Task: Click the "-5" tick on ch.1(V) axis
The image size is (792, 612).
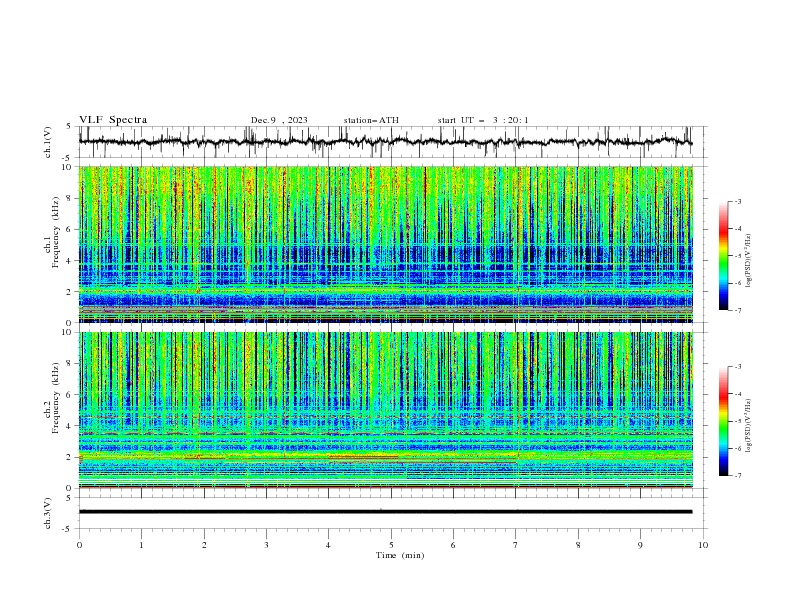Action: click(68, 158)
